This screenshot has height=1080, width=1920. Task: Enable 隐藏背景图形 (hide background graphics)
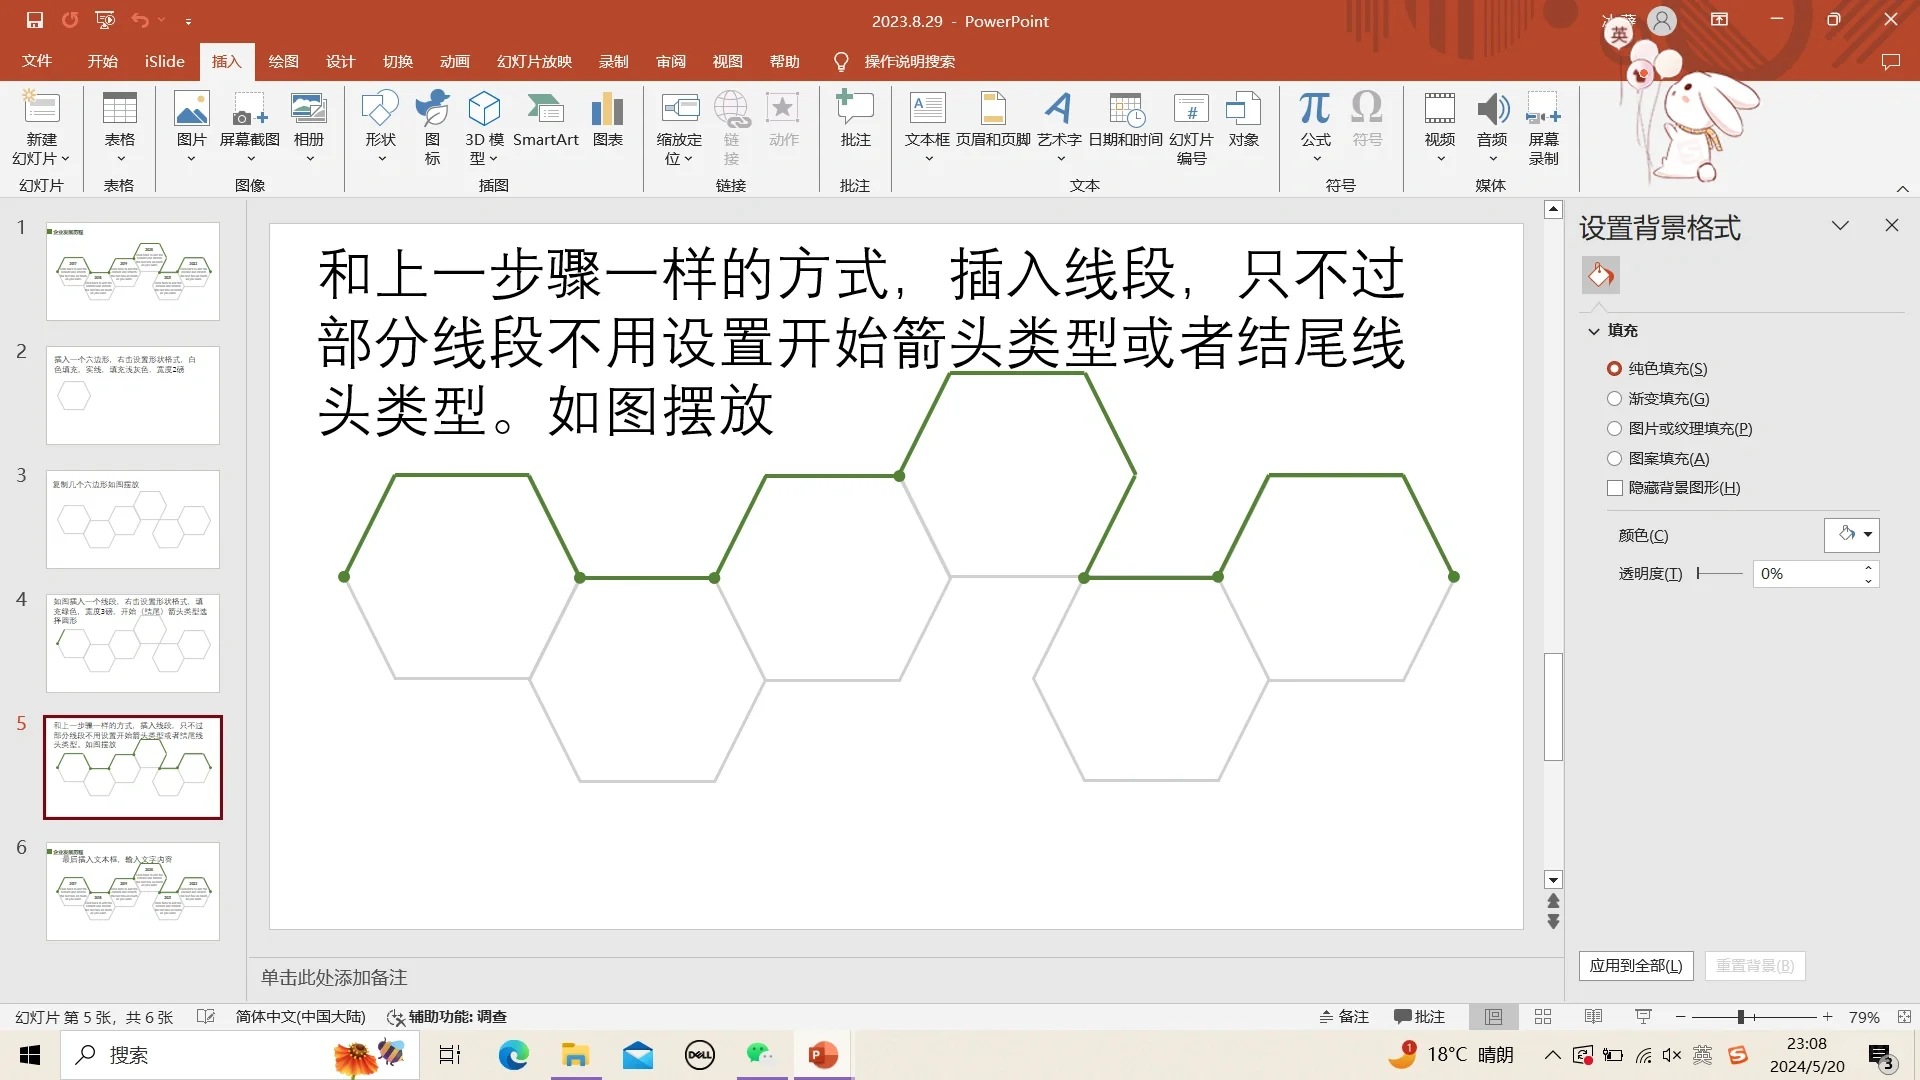(x=1615, y=488)
